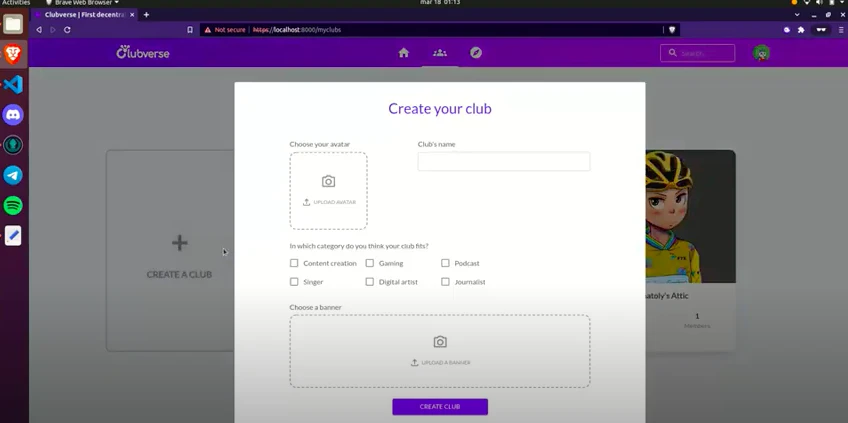Open Activities overview
The height and width of the screenshot is (423, 848).
pyautogui.click(x=16, y=3)
